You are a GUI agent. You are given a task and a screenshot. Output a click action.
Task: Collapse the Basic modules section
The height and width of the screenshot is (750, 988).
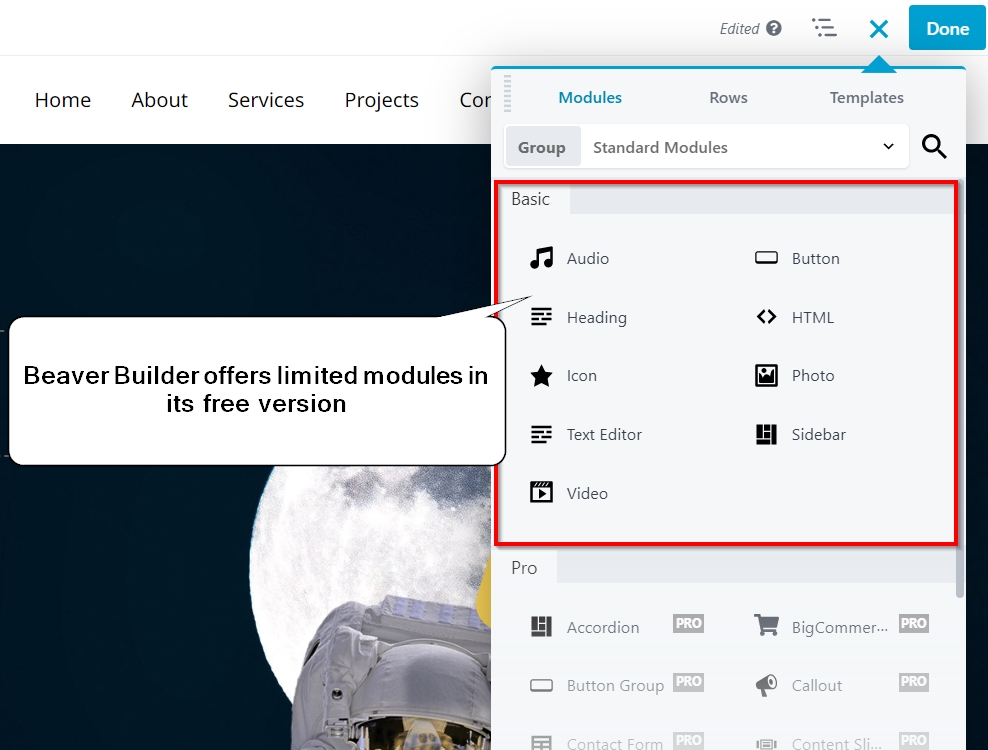(x=530, y=199)
